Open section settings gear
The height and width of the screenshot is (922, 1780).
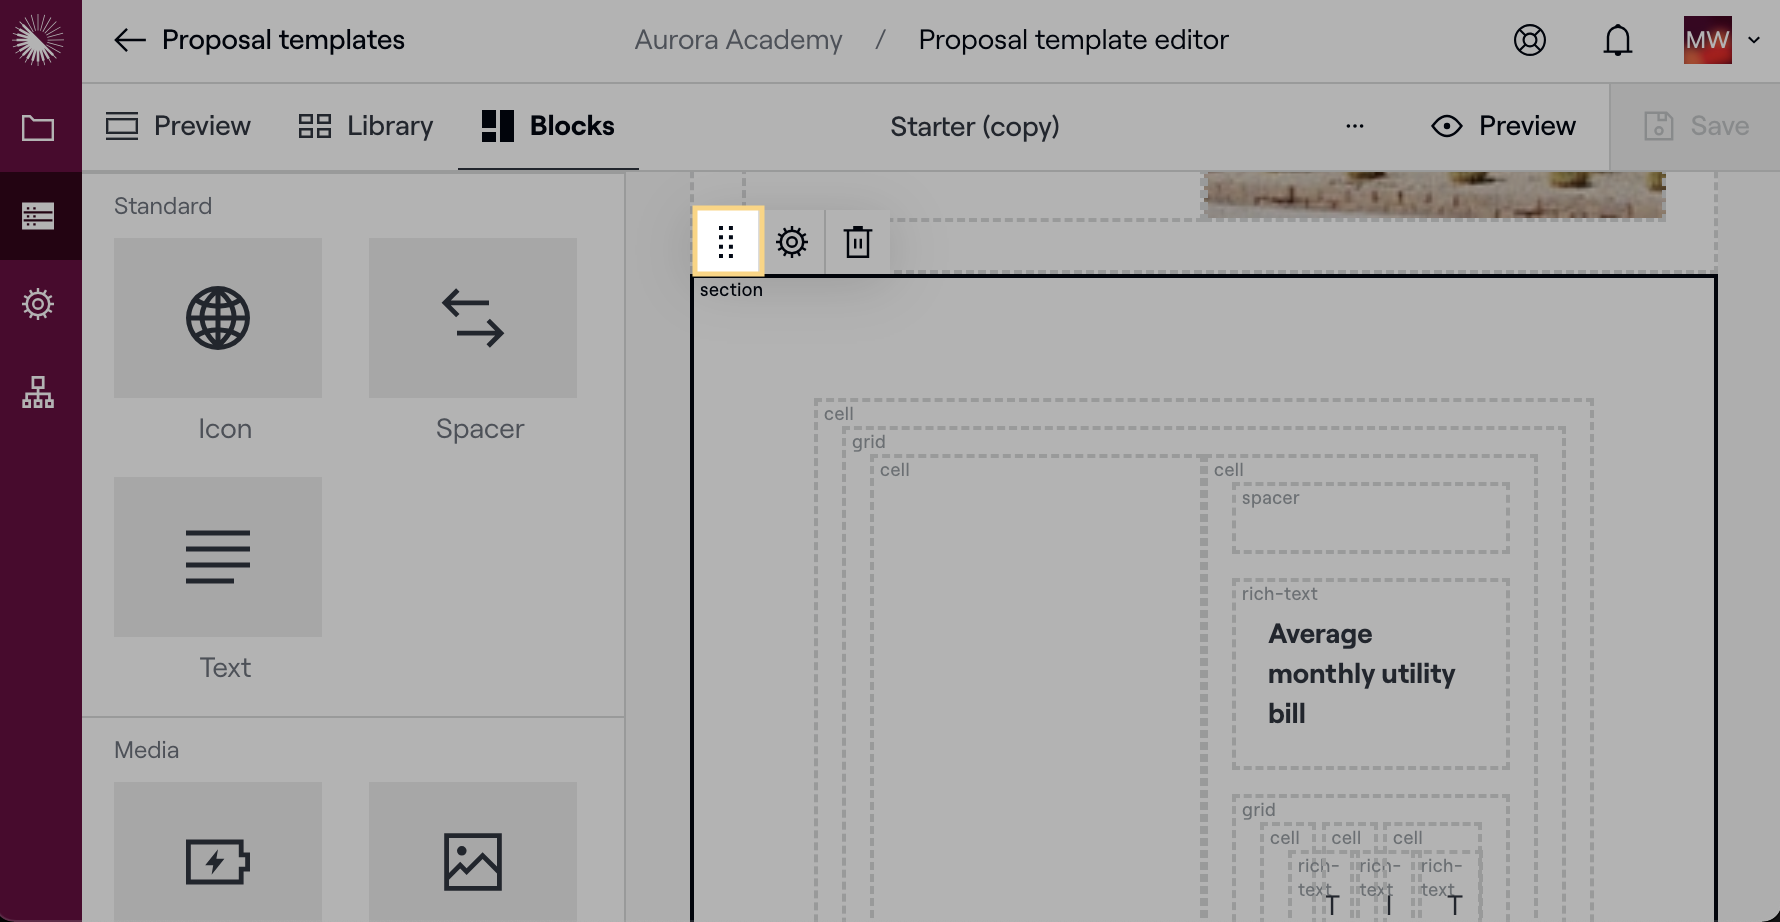tap(792, 242)
